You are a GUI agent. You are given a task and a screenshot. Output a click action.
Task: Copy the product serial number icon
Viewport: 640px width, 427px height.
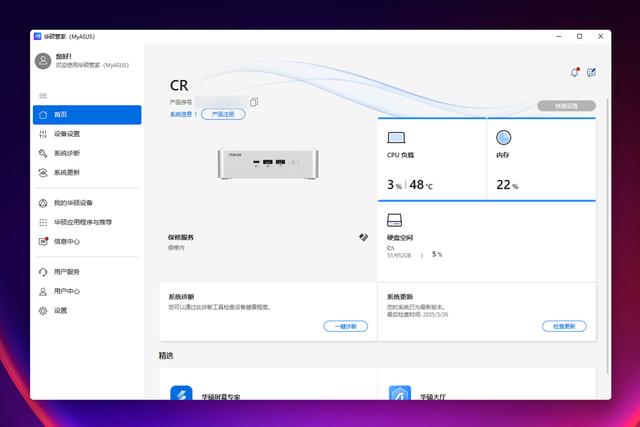[254, 102]
